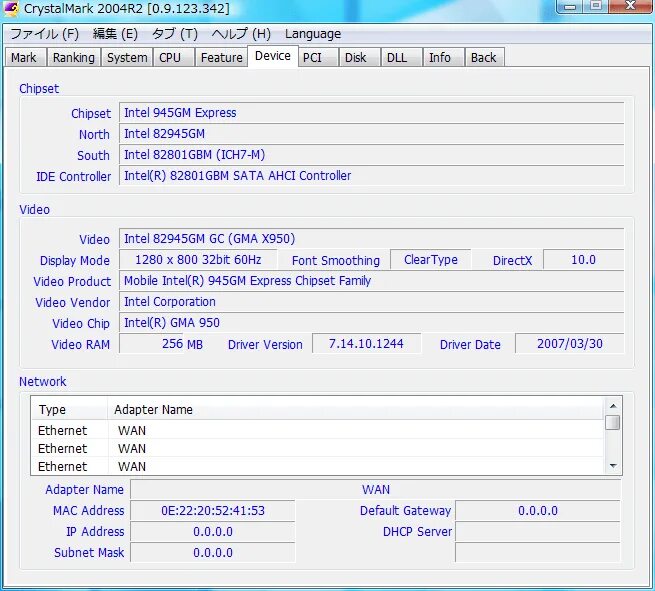Image resolution: width=655 pixels, height=591 pixels.
Task: Click the Video section heading
Action: click(34, 209)
